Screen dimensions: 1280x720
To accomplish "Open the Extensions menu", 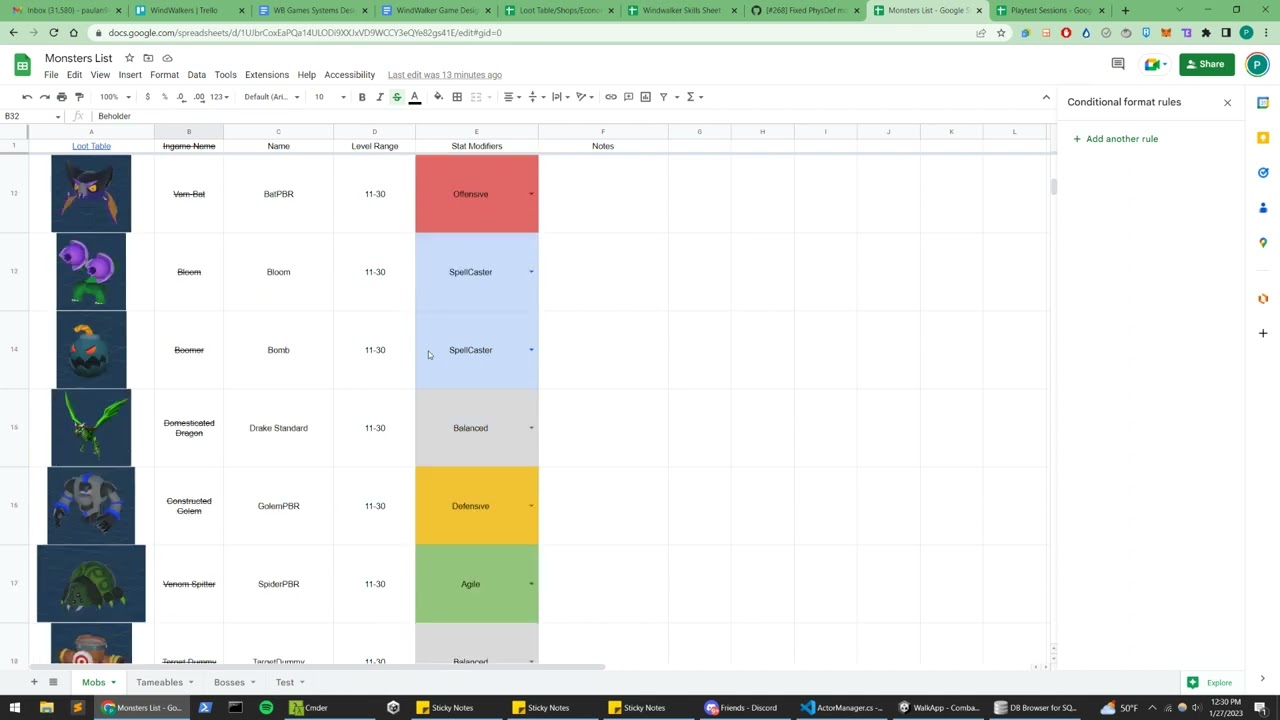I will [267, 75].
